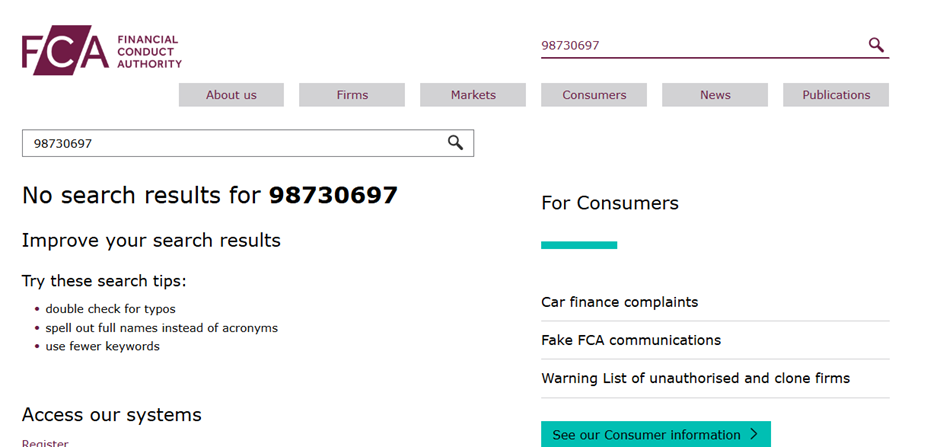This screenshot has height=447, width=940.
Task: Open the Firms menu
Action: tap(352, 95)
